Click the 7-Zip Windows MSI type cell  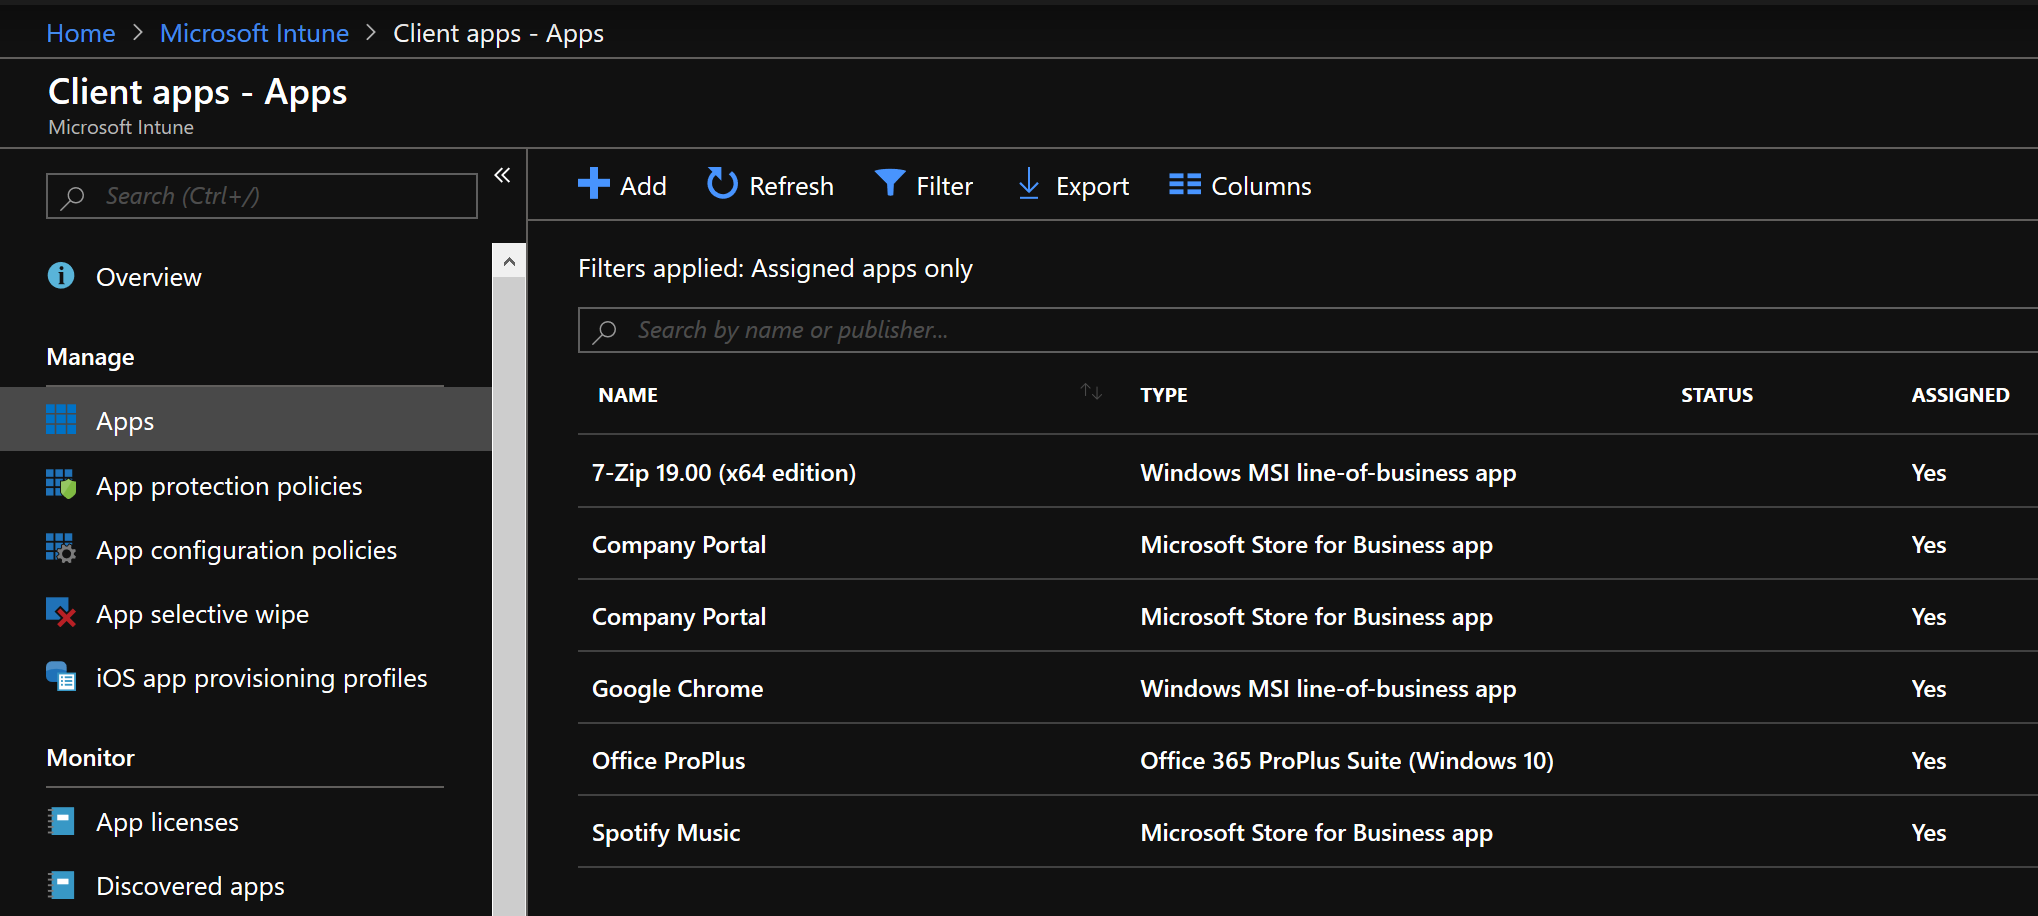point(1328,472)
